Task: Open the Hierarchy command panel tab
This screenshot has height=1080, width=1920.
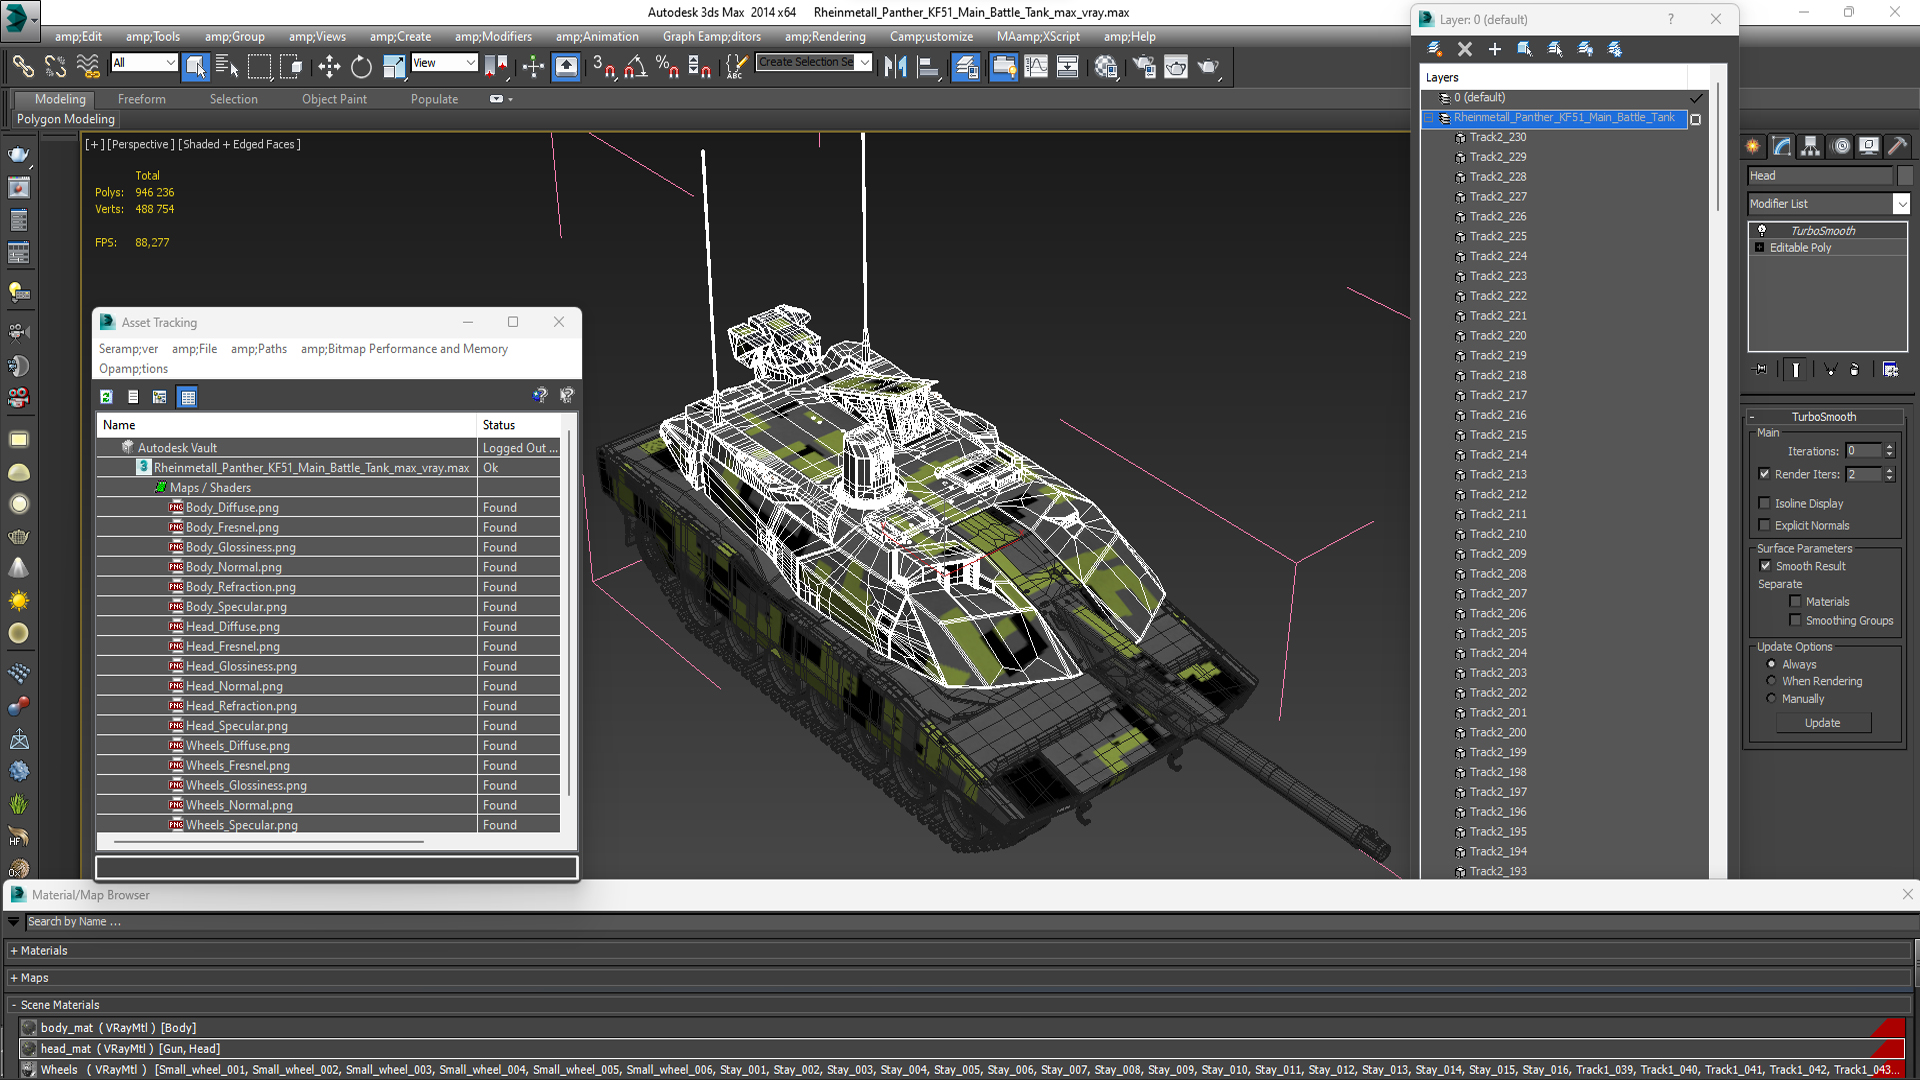Action: (x=1810, y=146)
